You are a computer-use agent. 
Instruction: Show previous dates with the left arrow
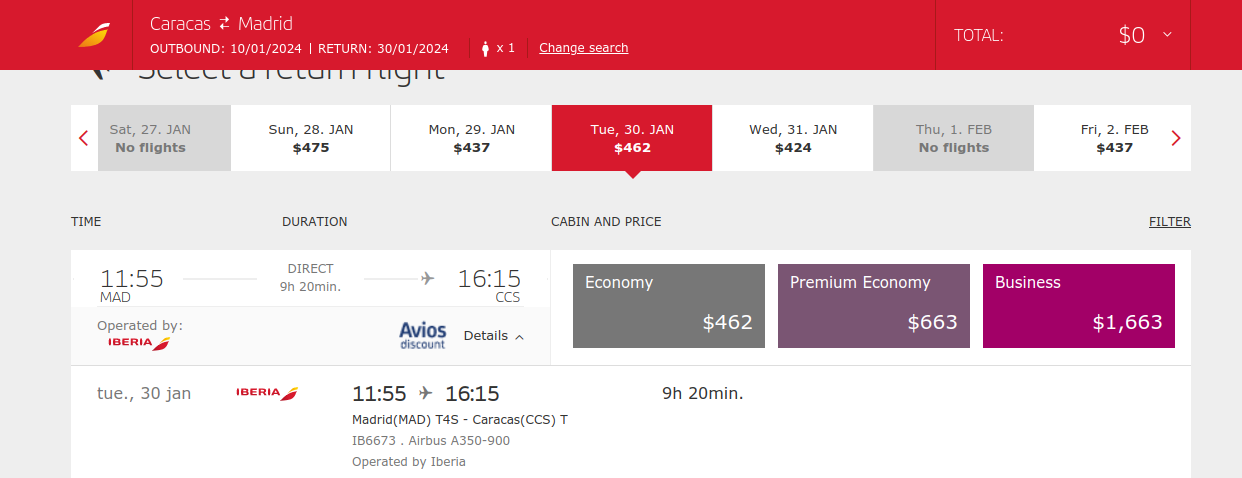[84, 138]
